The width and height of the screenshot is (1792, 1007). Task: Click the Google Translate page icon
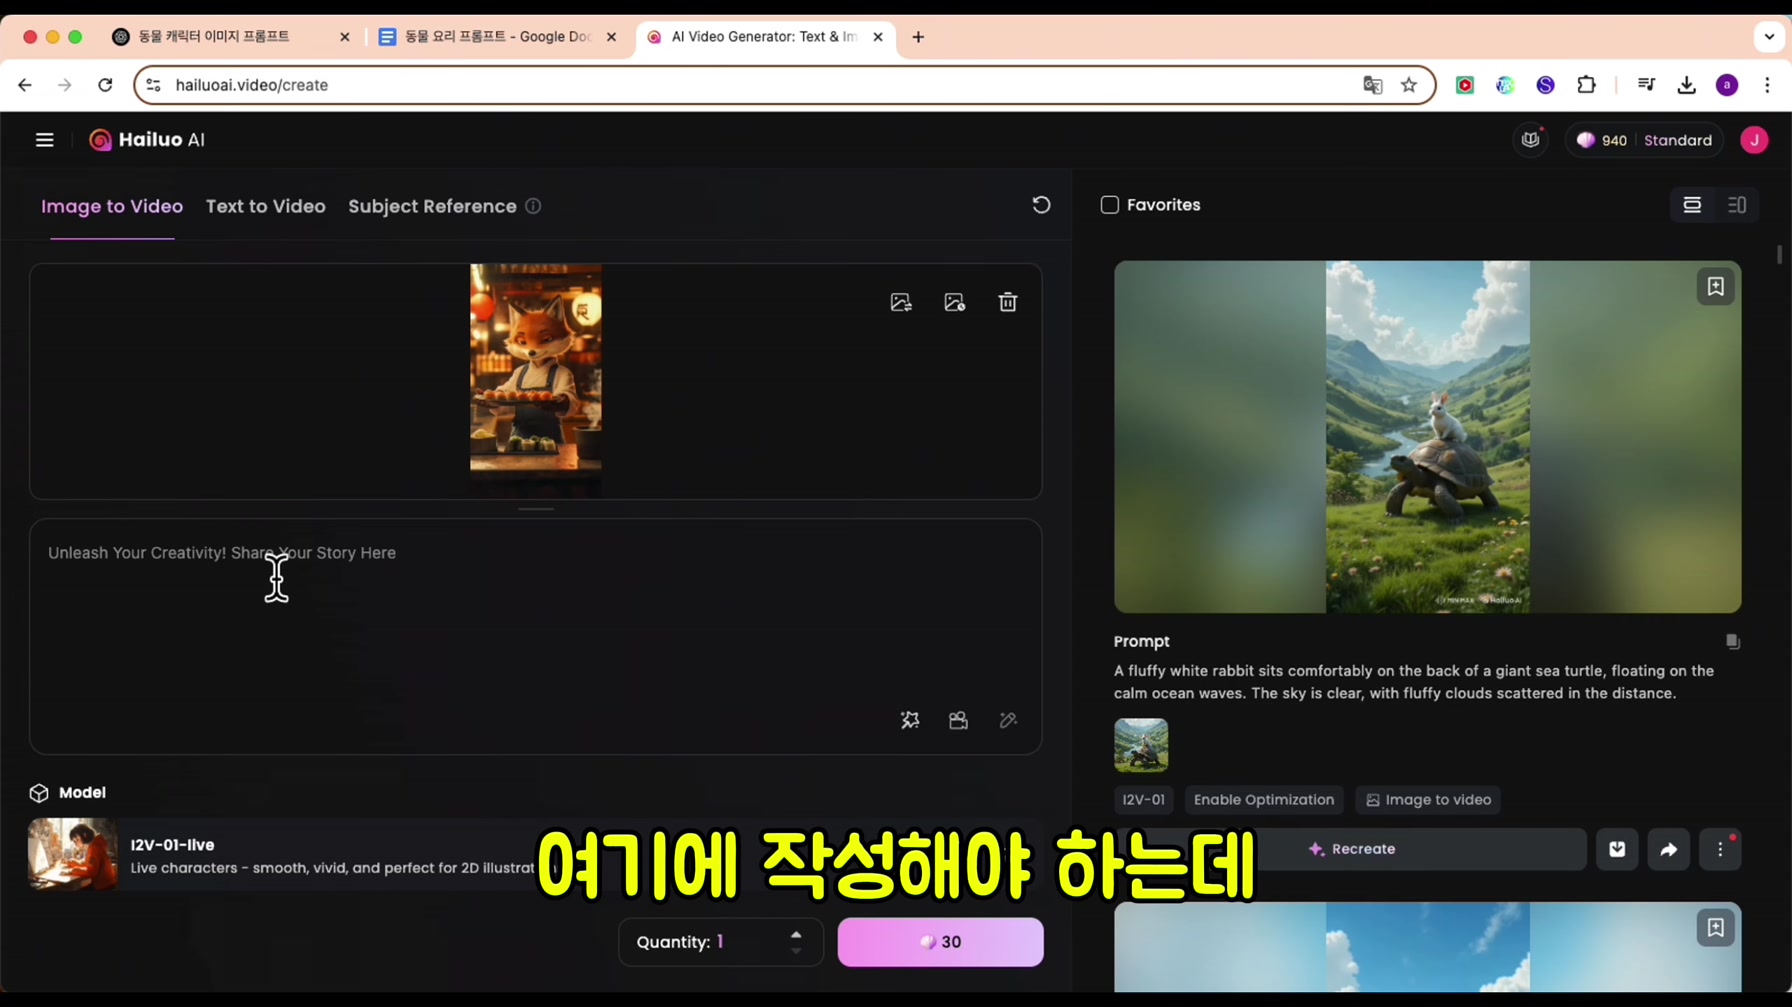point(1372,85)
